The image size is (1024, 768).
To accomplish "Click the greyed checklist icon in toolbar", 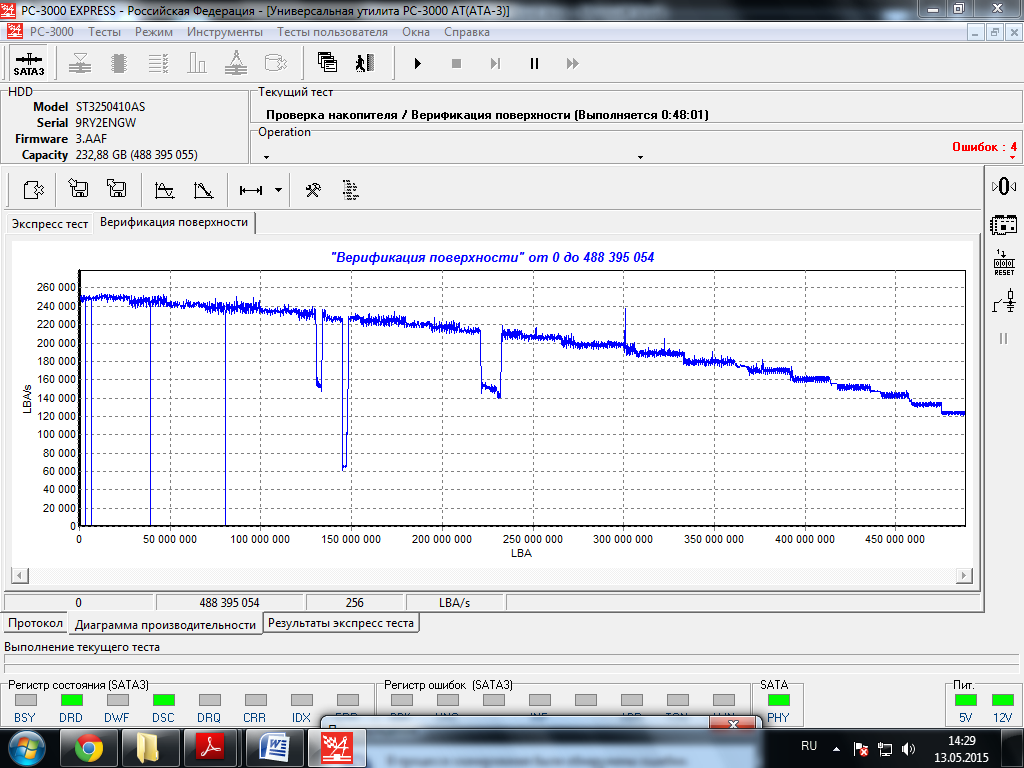I will [x=158, y=63].
